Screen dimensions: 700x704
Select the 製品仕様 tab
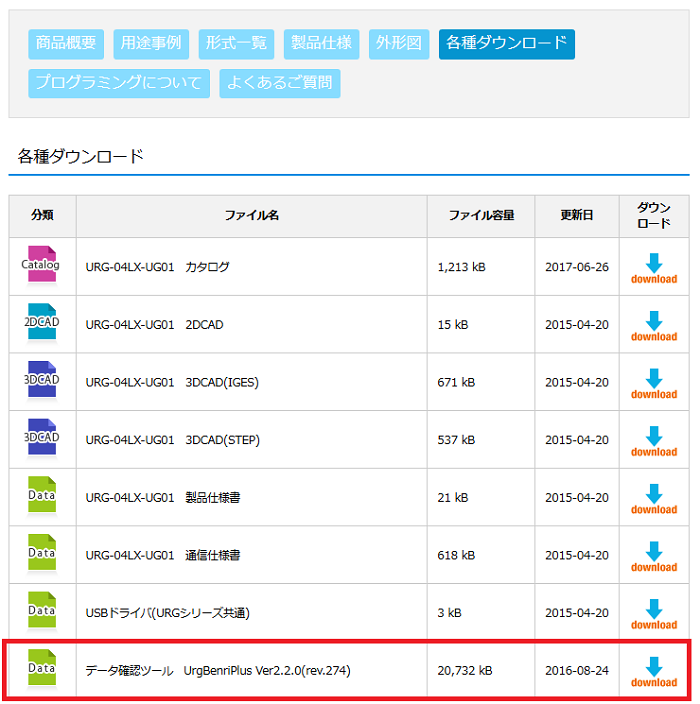(321, 43)
